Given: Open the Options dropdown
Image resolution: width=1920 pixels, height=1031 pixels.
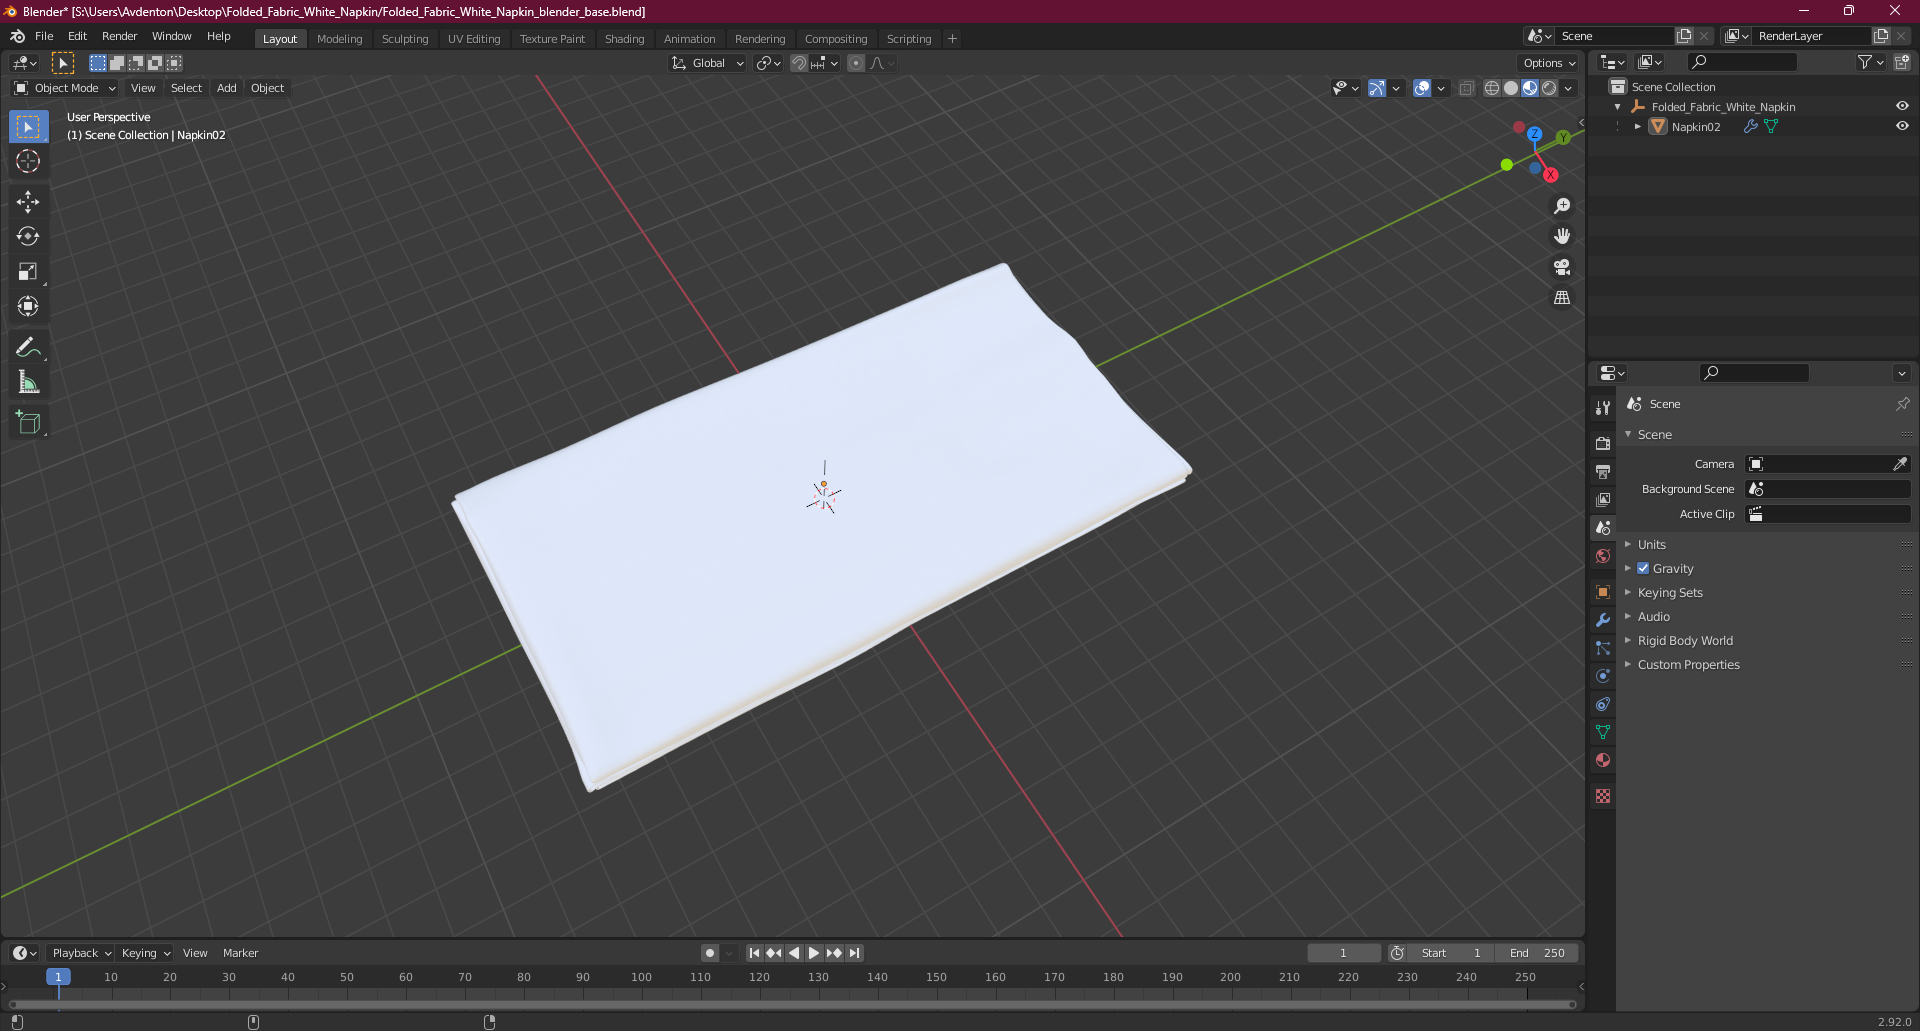Looking at the screenshot, I should coord(1549,63).
